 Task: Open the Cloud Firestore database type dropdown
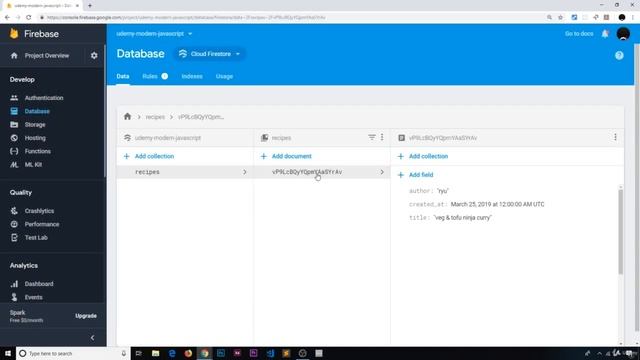(210, 54)
